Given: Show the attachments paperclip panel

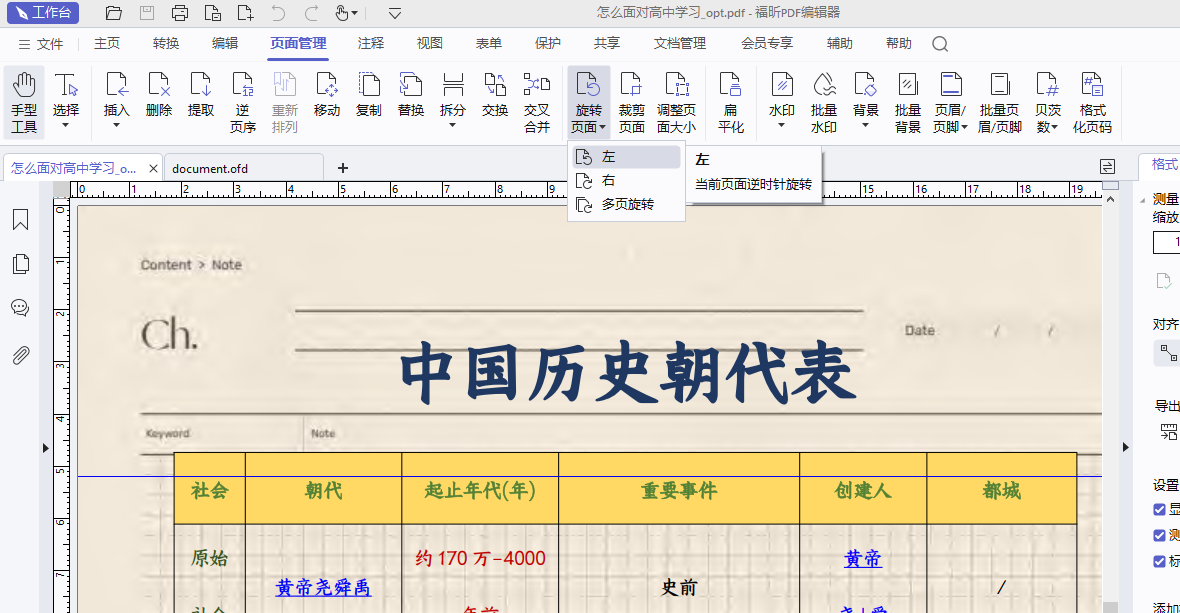Looking at the screenshot, I should pos(20,355).
